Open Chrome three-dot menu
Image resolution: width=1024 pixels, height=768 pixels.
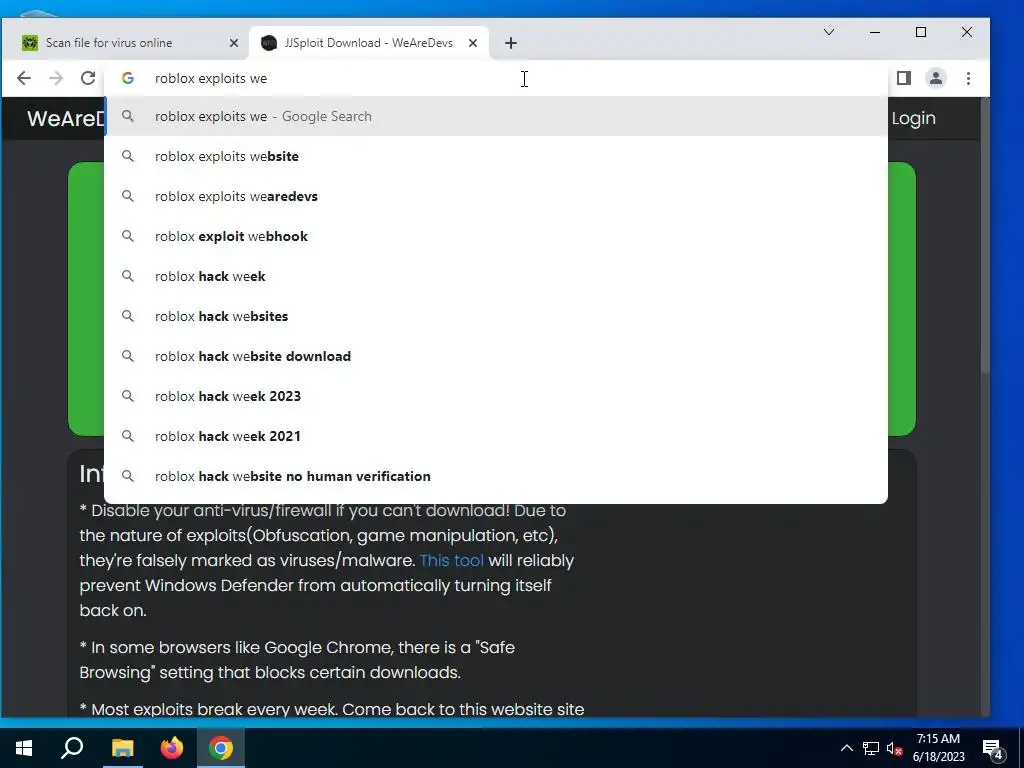(968, 78)
